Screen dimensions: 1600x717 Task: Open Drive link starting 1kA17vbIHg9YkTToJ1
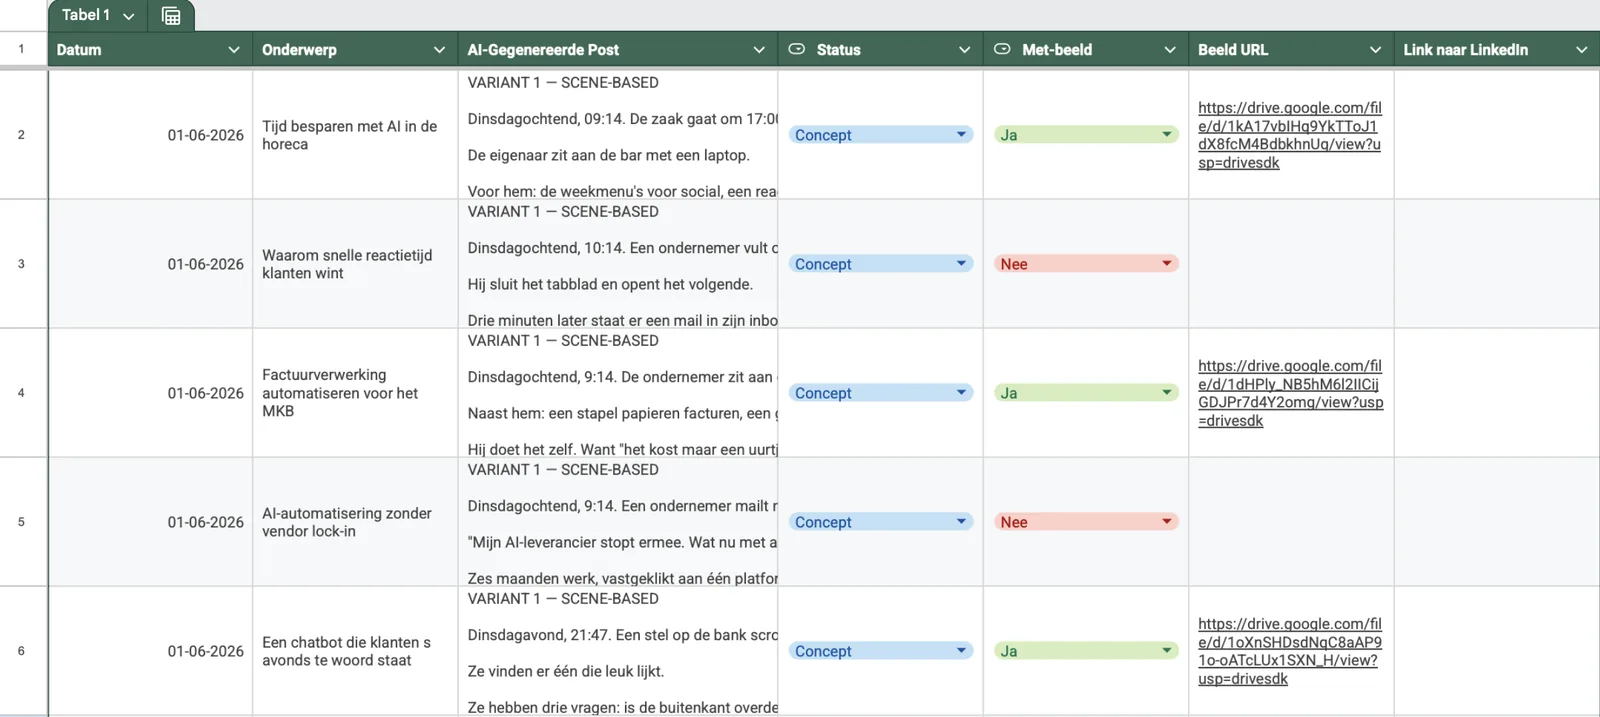(x=1289, y=135)
